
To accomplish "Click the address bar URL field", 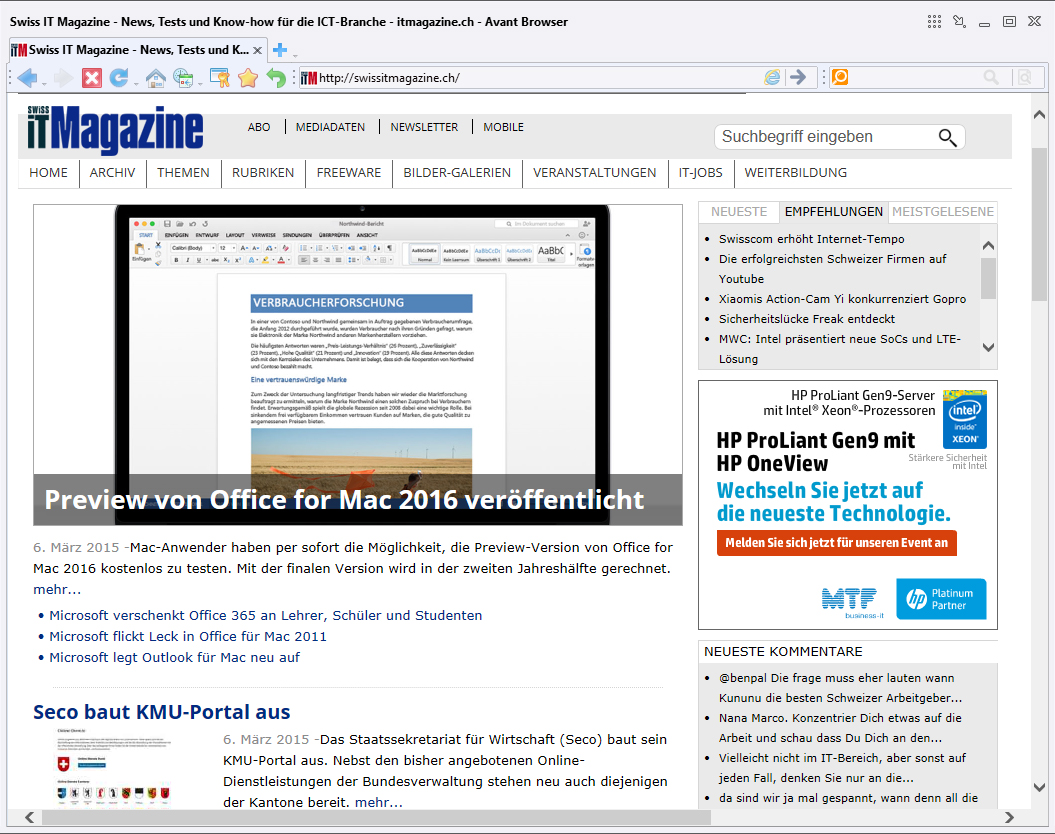I will click(539, 78).
